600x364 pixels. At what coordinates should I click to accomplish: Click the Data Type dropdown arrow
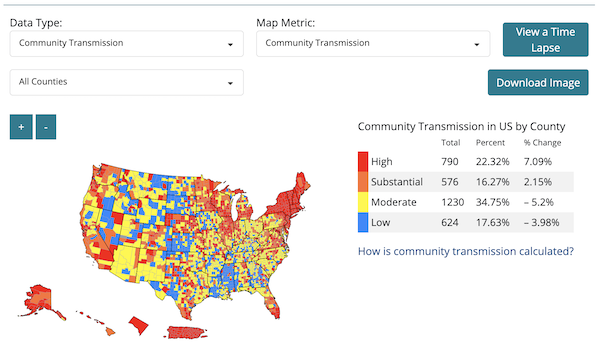230,45
